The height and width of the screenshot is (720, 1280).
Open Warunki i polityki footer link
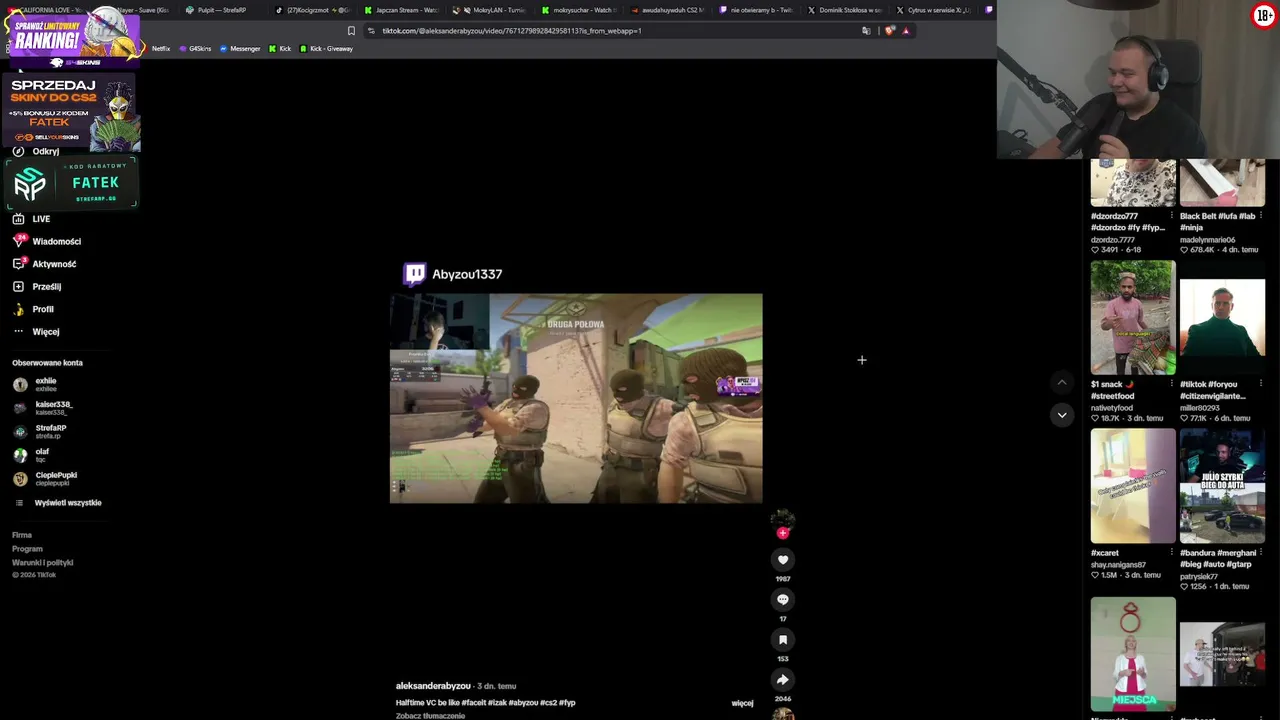[x=43, y=563]
